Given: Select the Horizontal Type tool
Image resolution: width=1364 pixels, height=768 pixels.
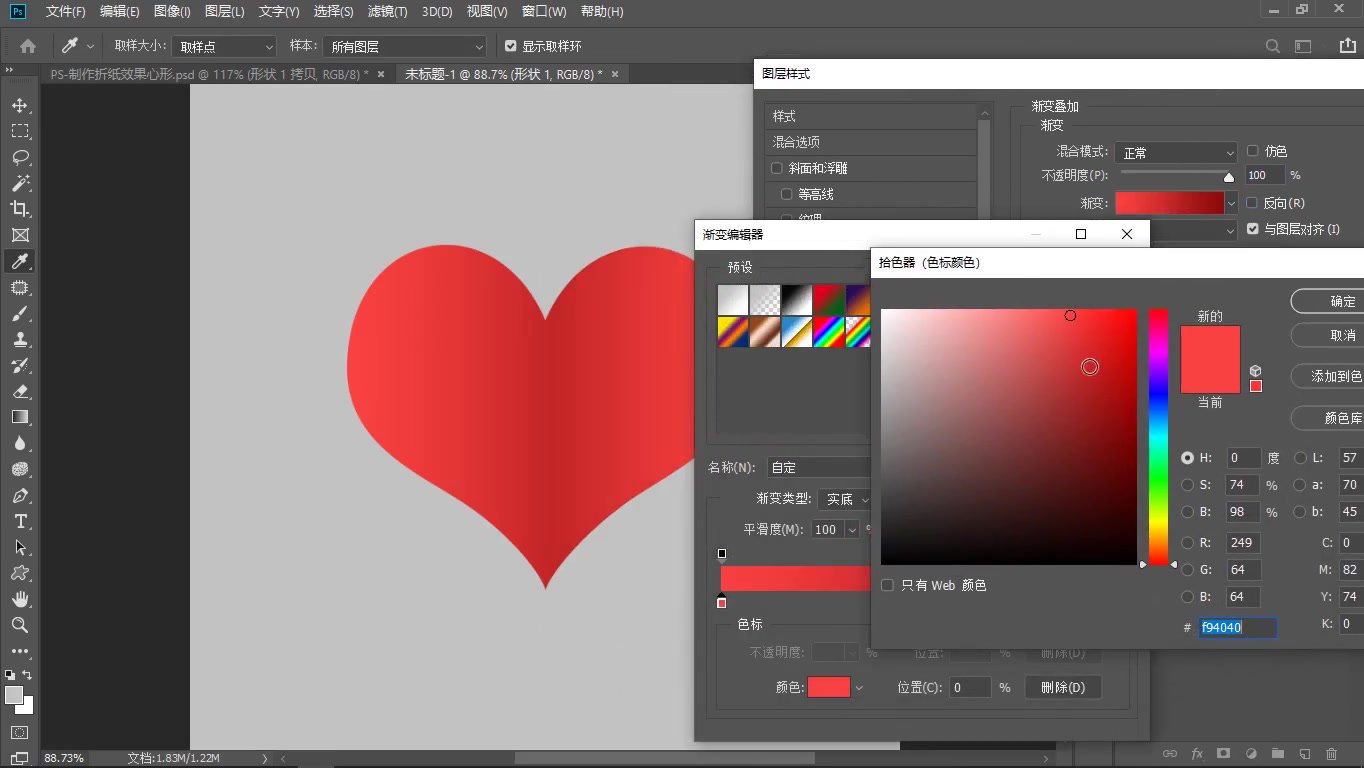Looking at the screenshot, I should (20, 521).
